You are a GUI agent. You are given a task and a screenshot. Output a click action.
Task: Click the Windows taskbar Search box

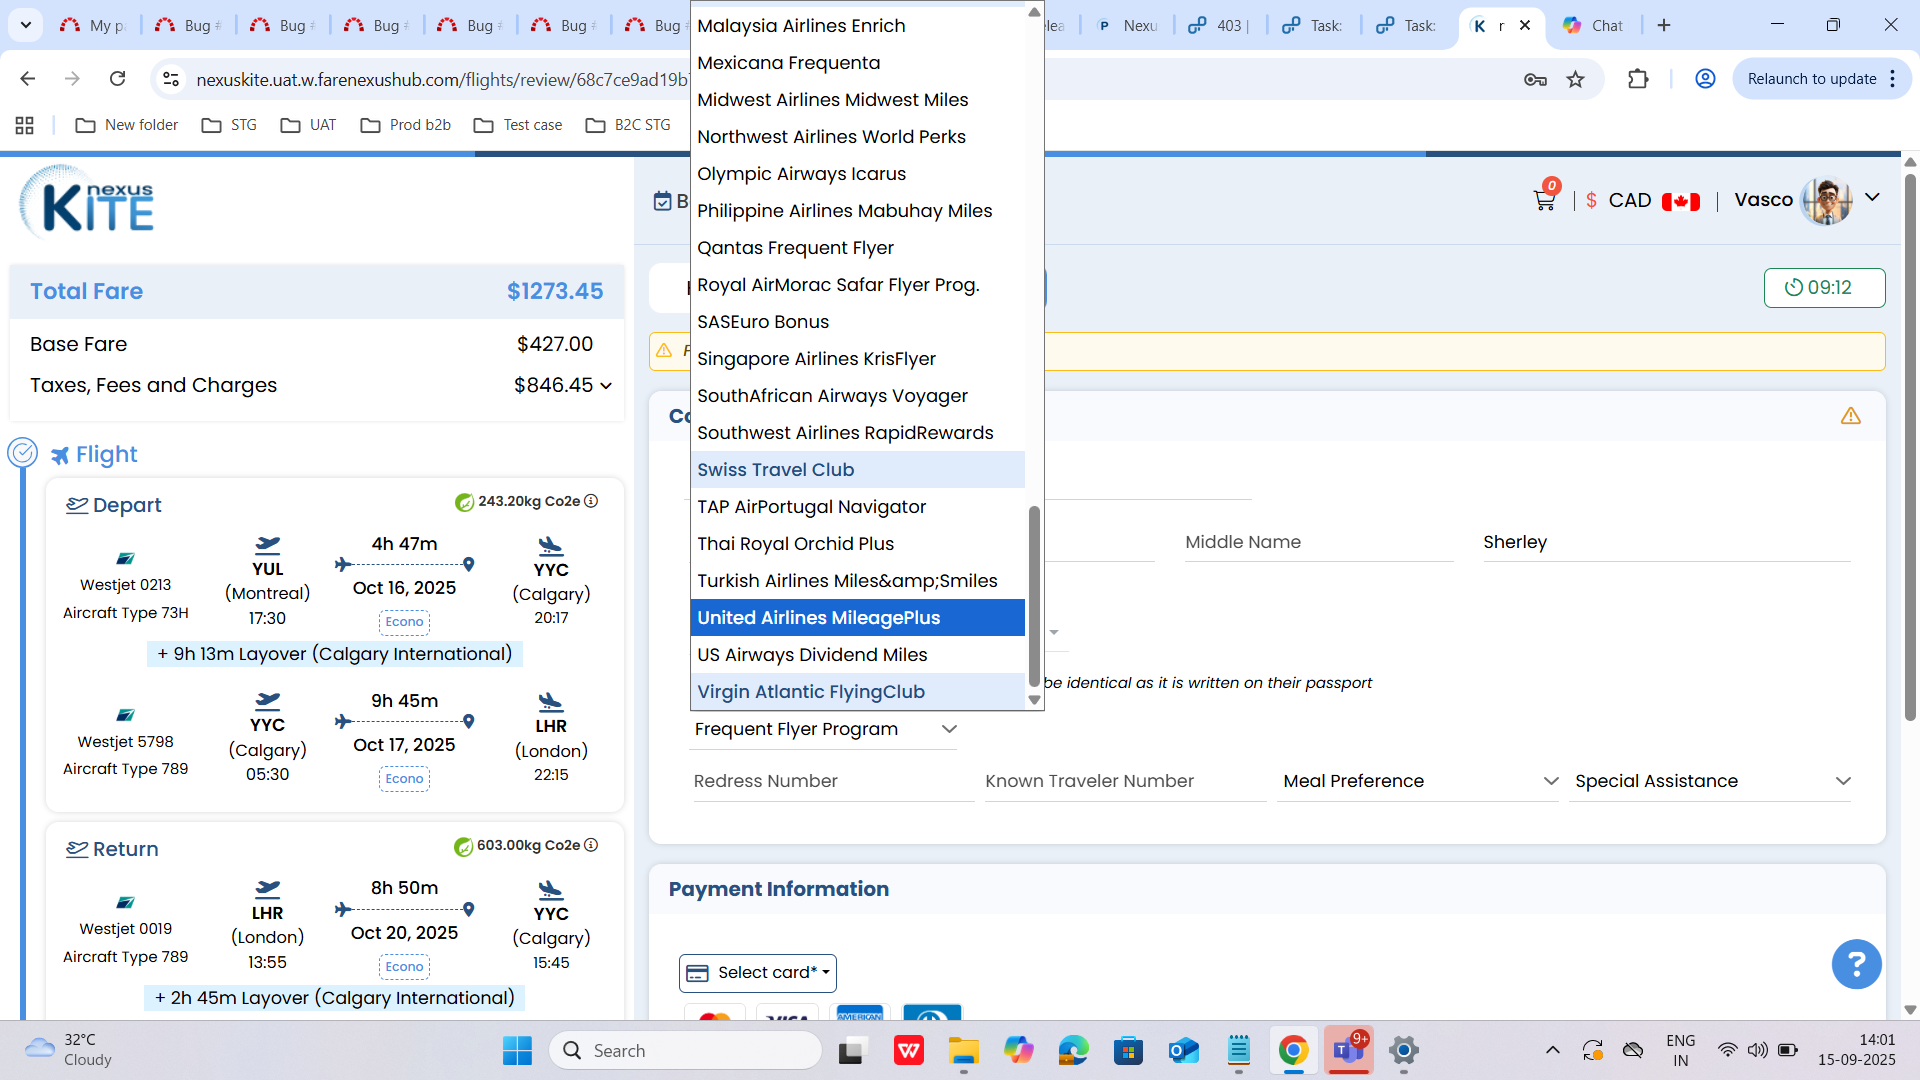click(685, 1050)
